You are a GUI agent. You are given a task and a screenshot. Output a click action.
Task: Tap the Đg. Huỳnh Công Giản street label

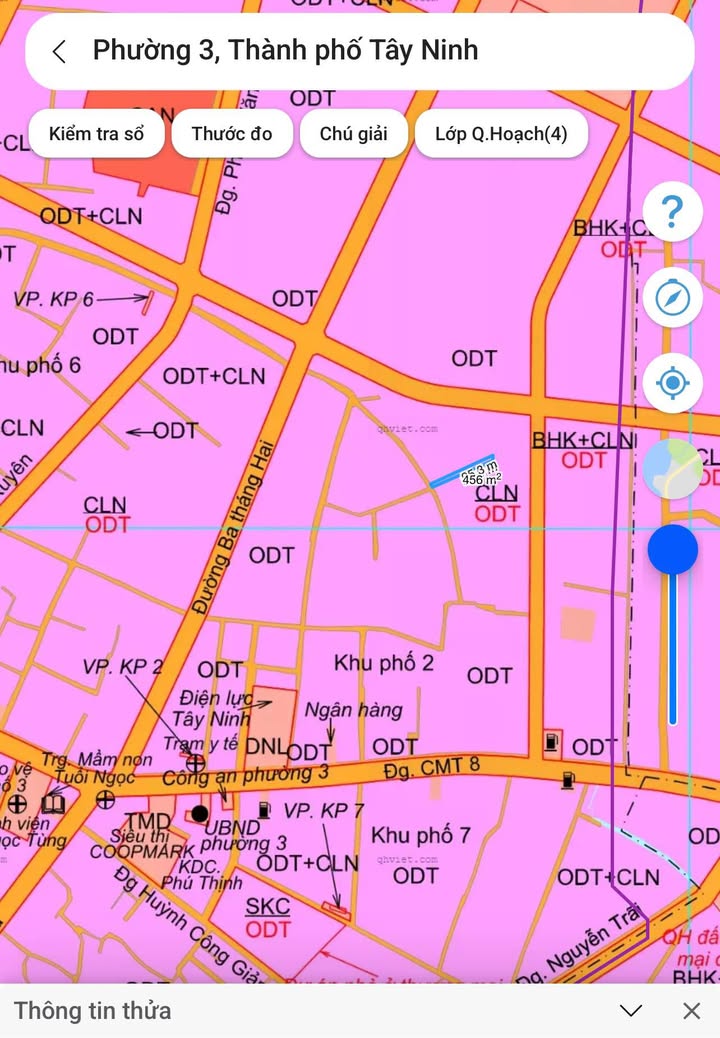point(189,925)
